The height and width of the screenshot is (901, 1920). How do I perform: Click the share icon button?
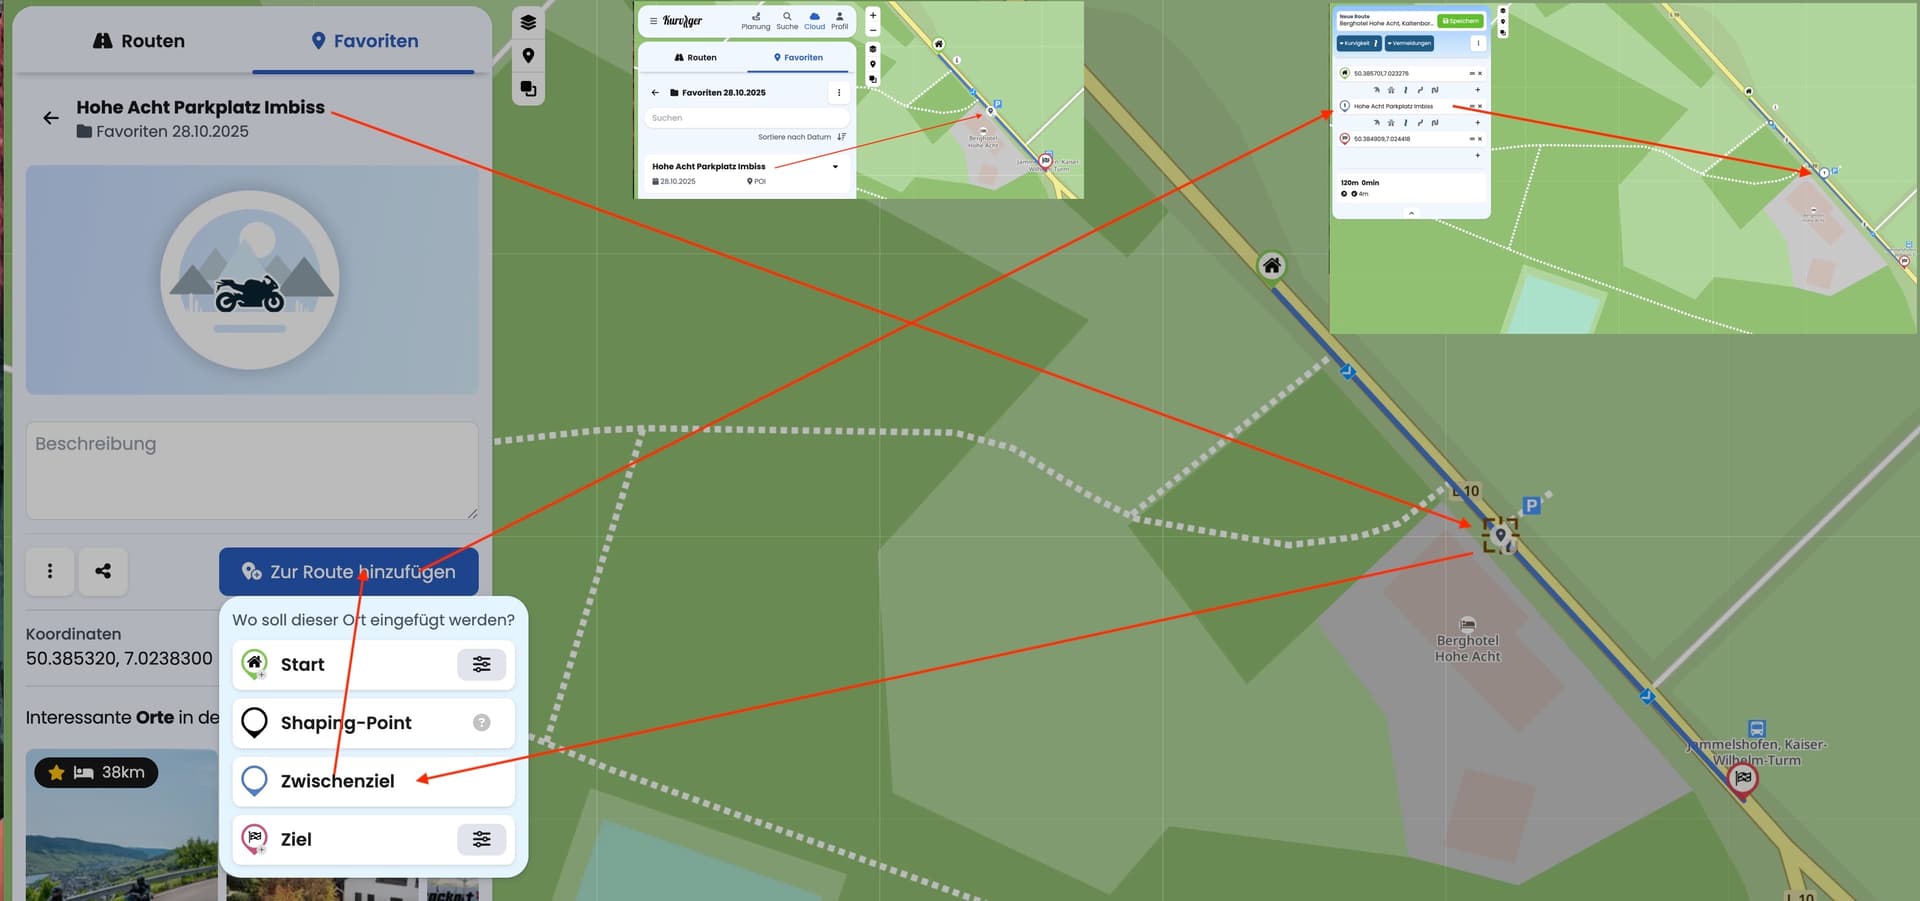[x=102, y=571]
